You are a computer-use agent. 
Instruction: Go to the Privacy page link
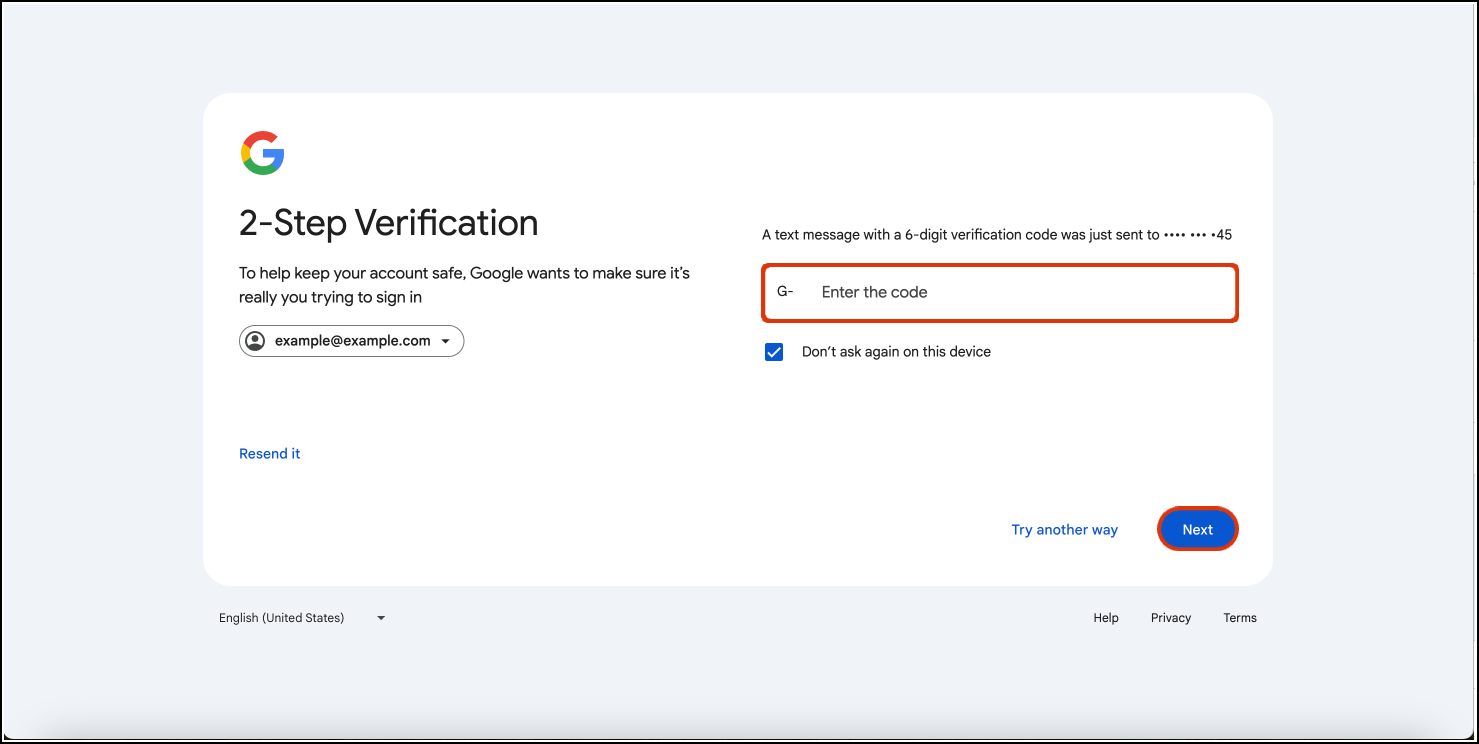(1171, 618)
